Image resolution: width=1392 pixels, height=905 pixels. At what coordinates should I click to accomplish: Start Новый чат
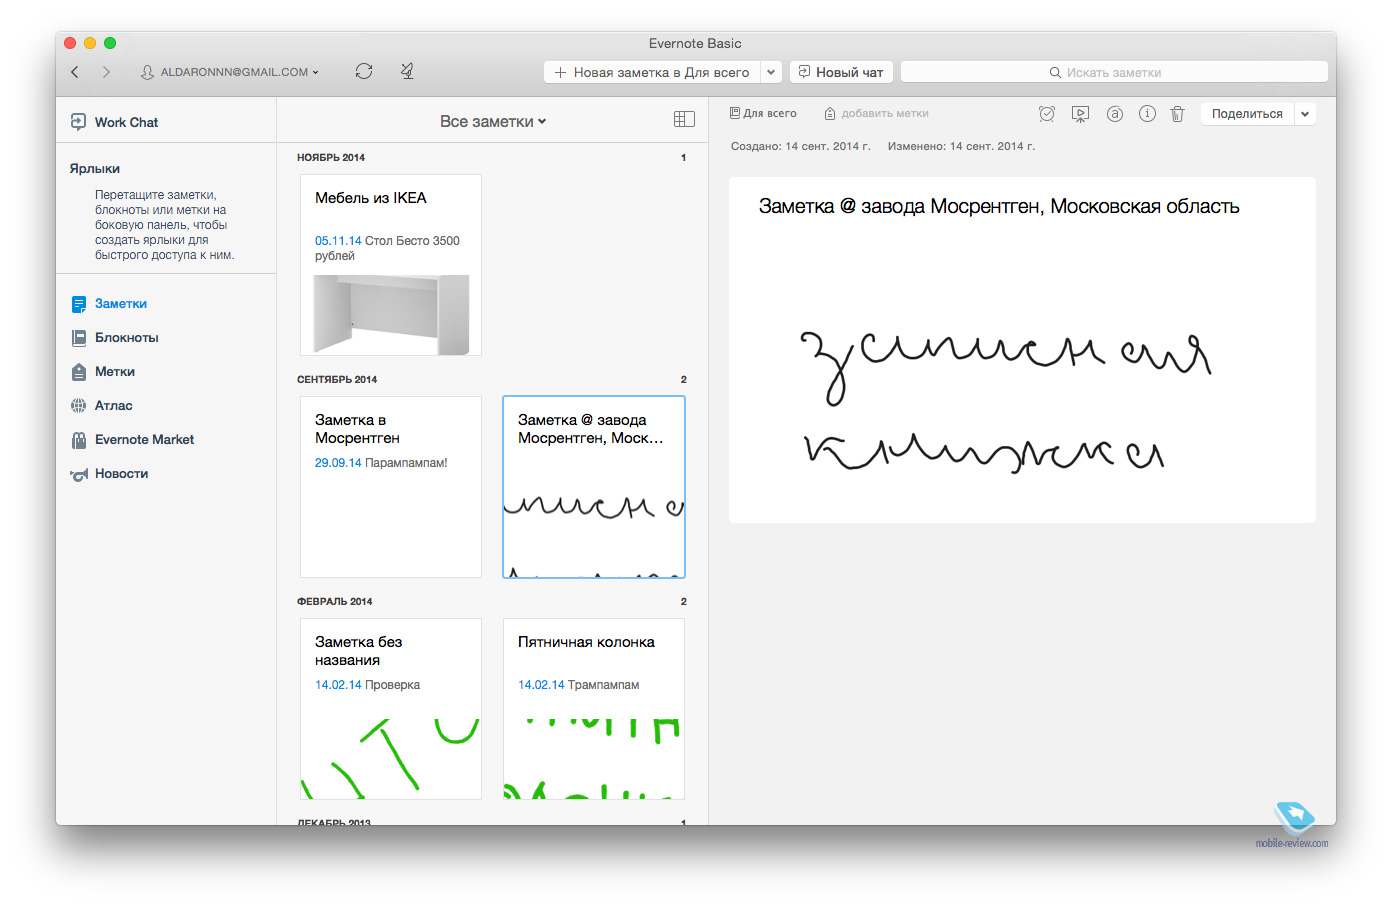[841, 72]
